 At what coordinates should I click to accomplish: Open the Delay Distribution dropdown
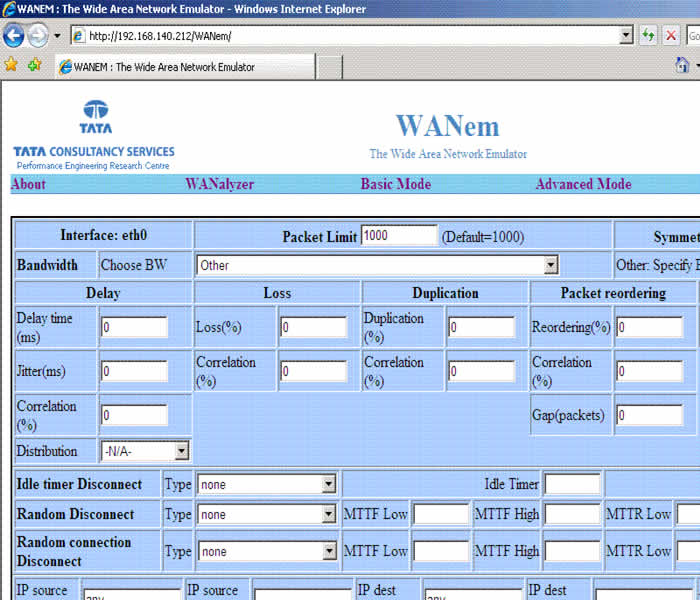pos(180,451)
